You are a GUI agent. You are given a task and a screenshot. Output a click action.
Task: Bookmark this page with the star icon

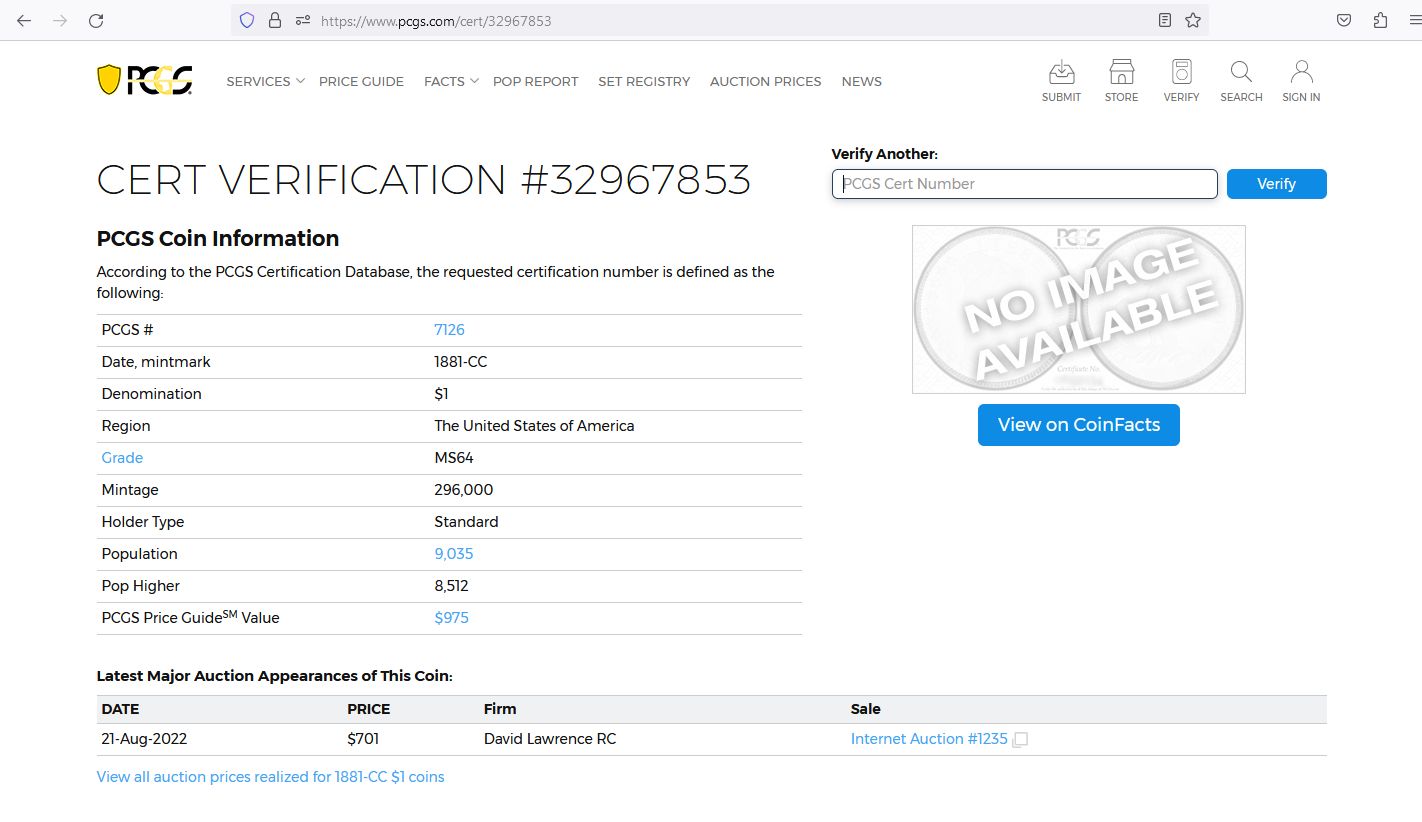tap(1193, 20)
